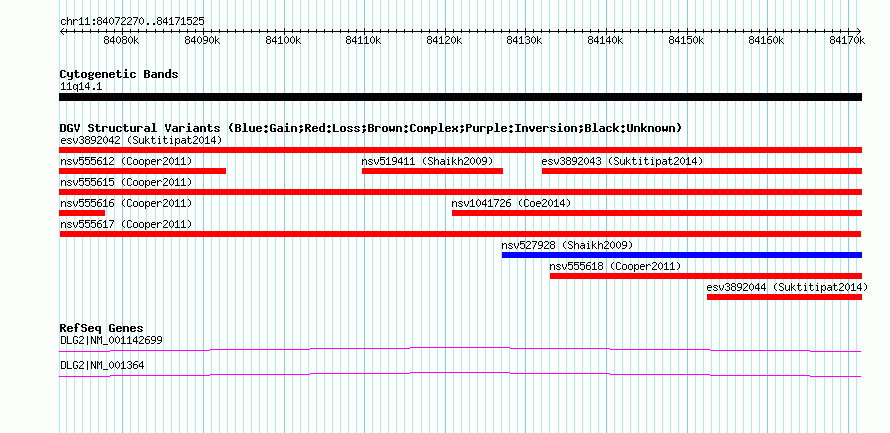Open variant label nsv555617 (Cooper2011)
The width and height of the screenshot is (890, 433).
tap(126, 224)
